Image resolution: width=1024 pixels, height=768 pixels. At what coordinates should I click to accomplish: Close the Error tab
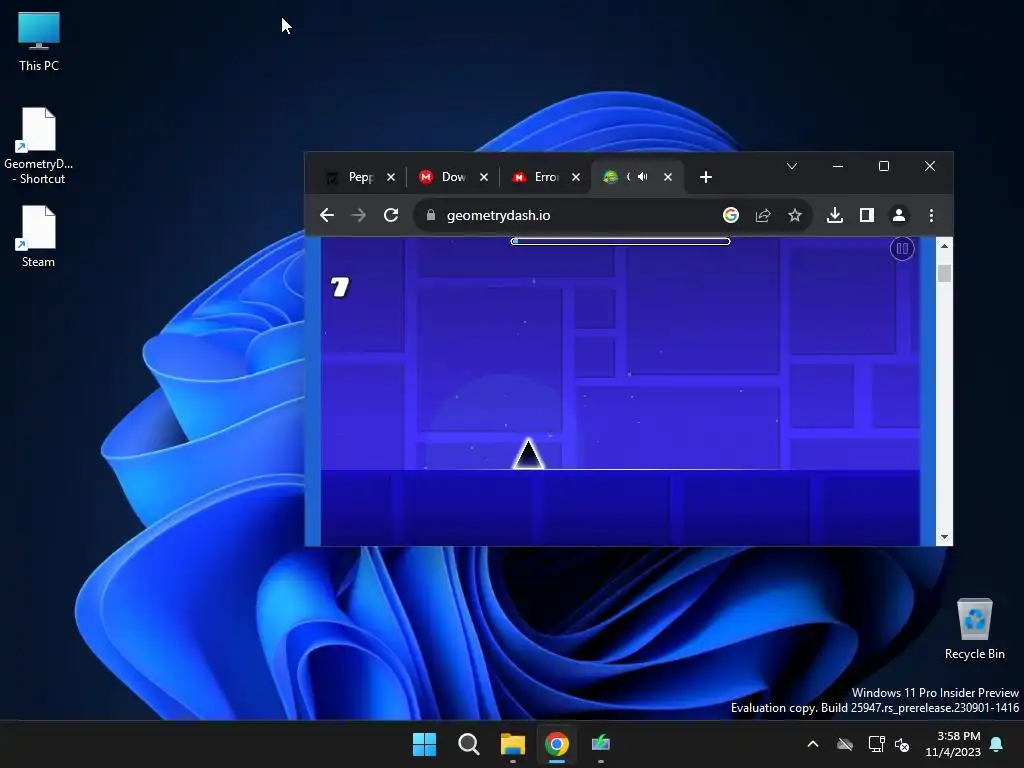(576, 177)
